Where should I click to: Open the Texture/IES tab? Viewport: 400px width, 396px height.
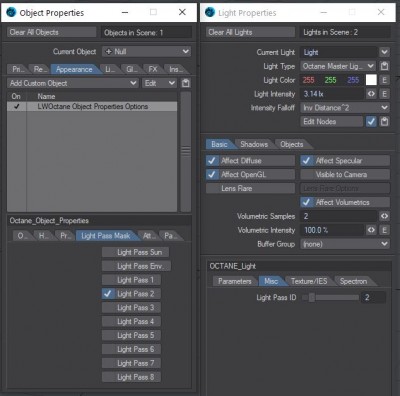(309, 281)
